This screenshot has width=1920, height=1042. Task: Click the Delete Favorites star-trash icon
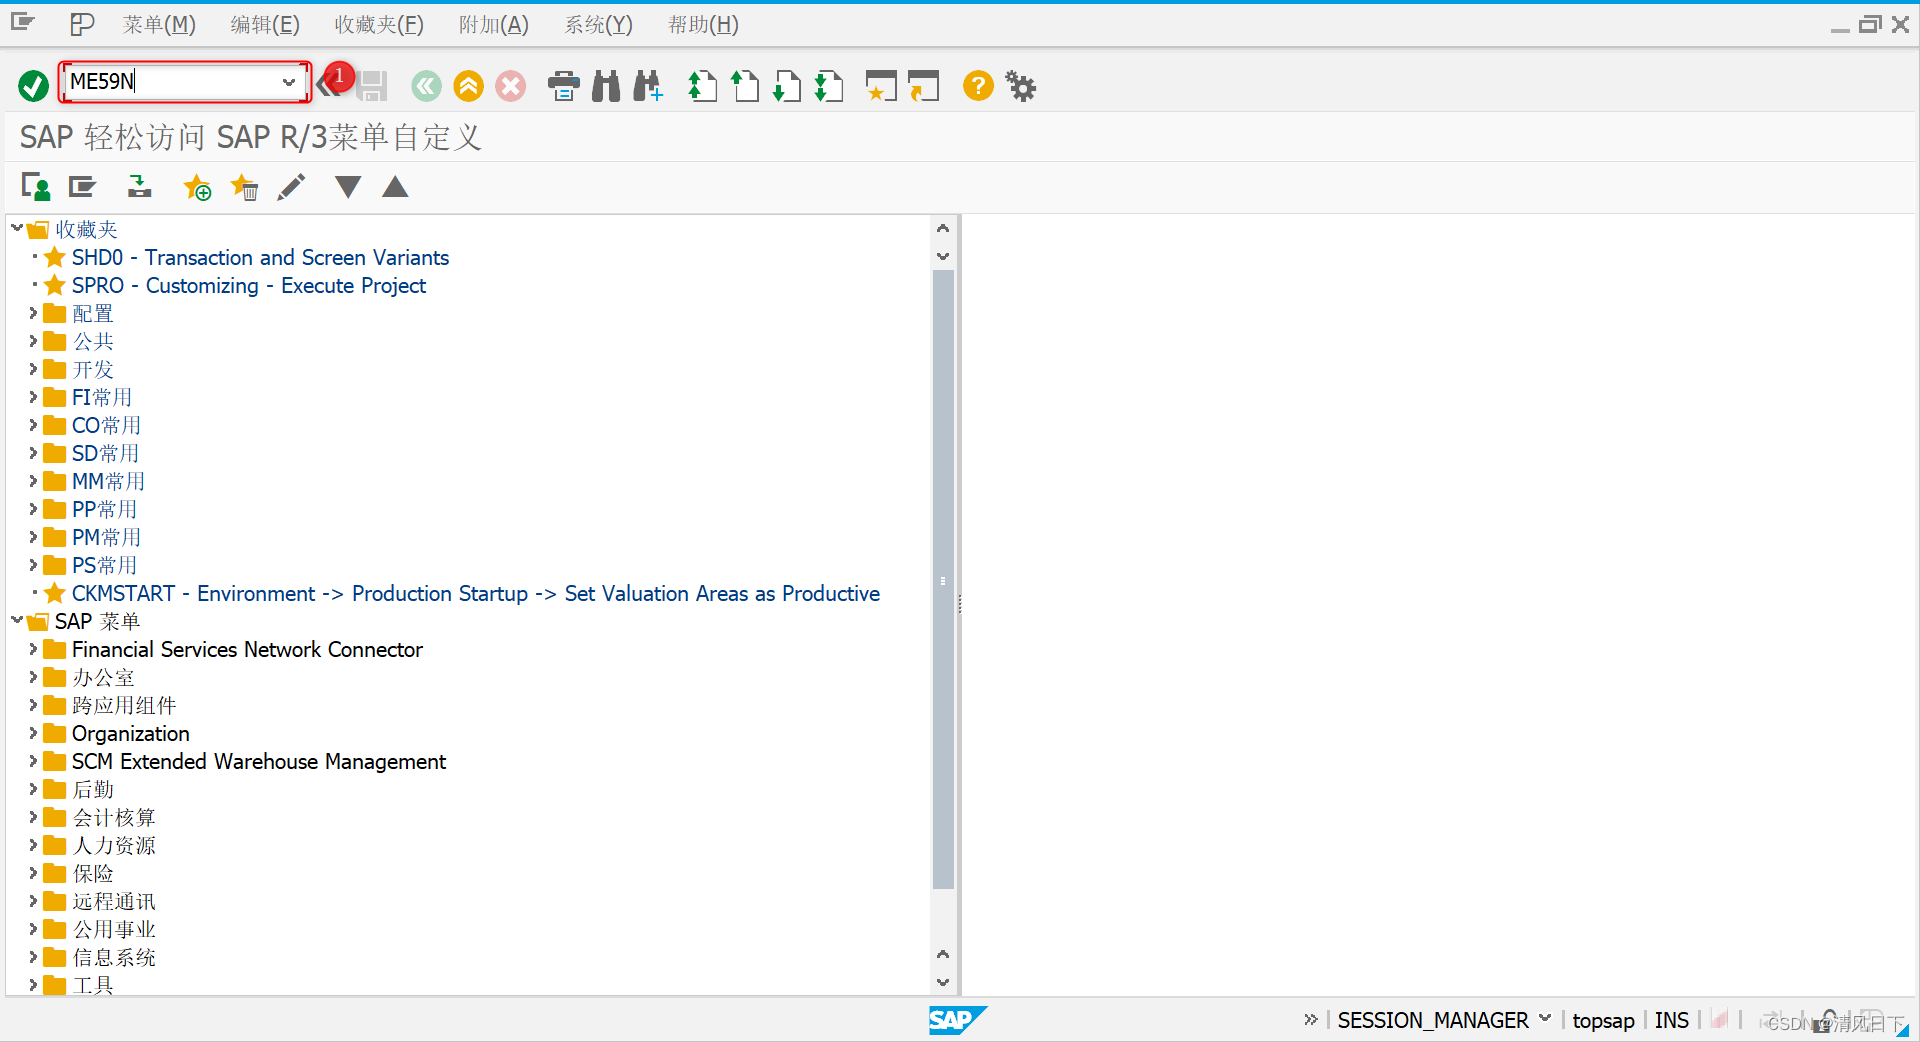click(x=244, y=187)
